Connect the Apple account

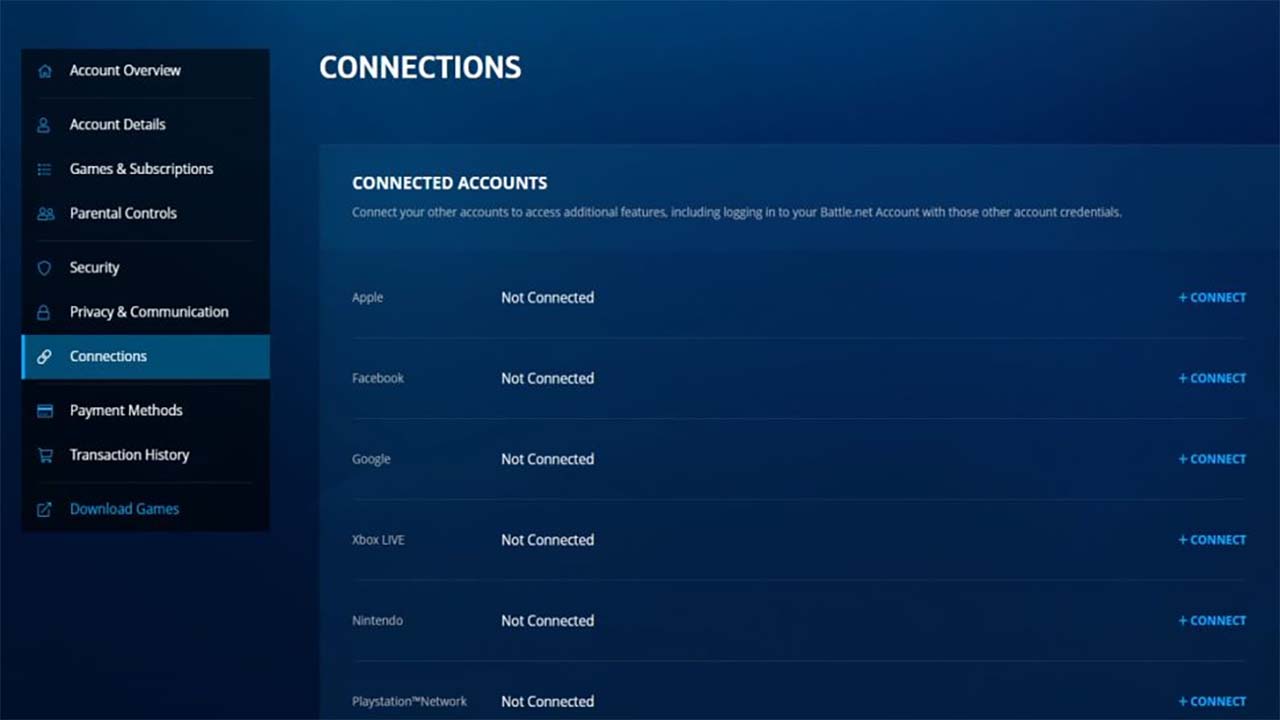1212,298
